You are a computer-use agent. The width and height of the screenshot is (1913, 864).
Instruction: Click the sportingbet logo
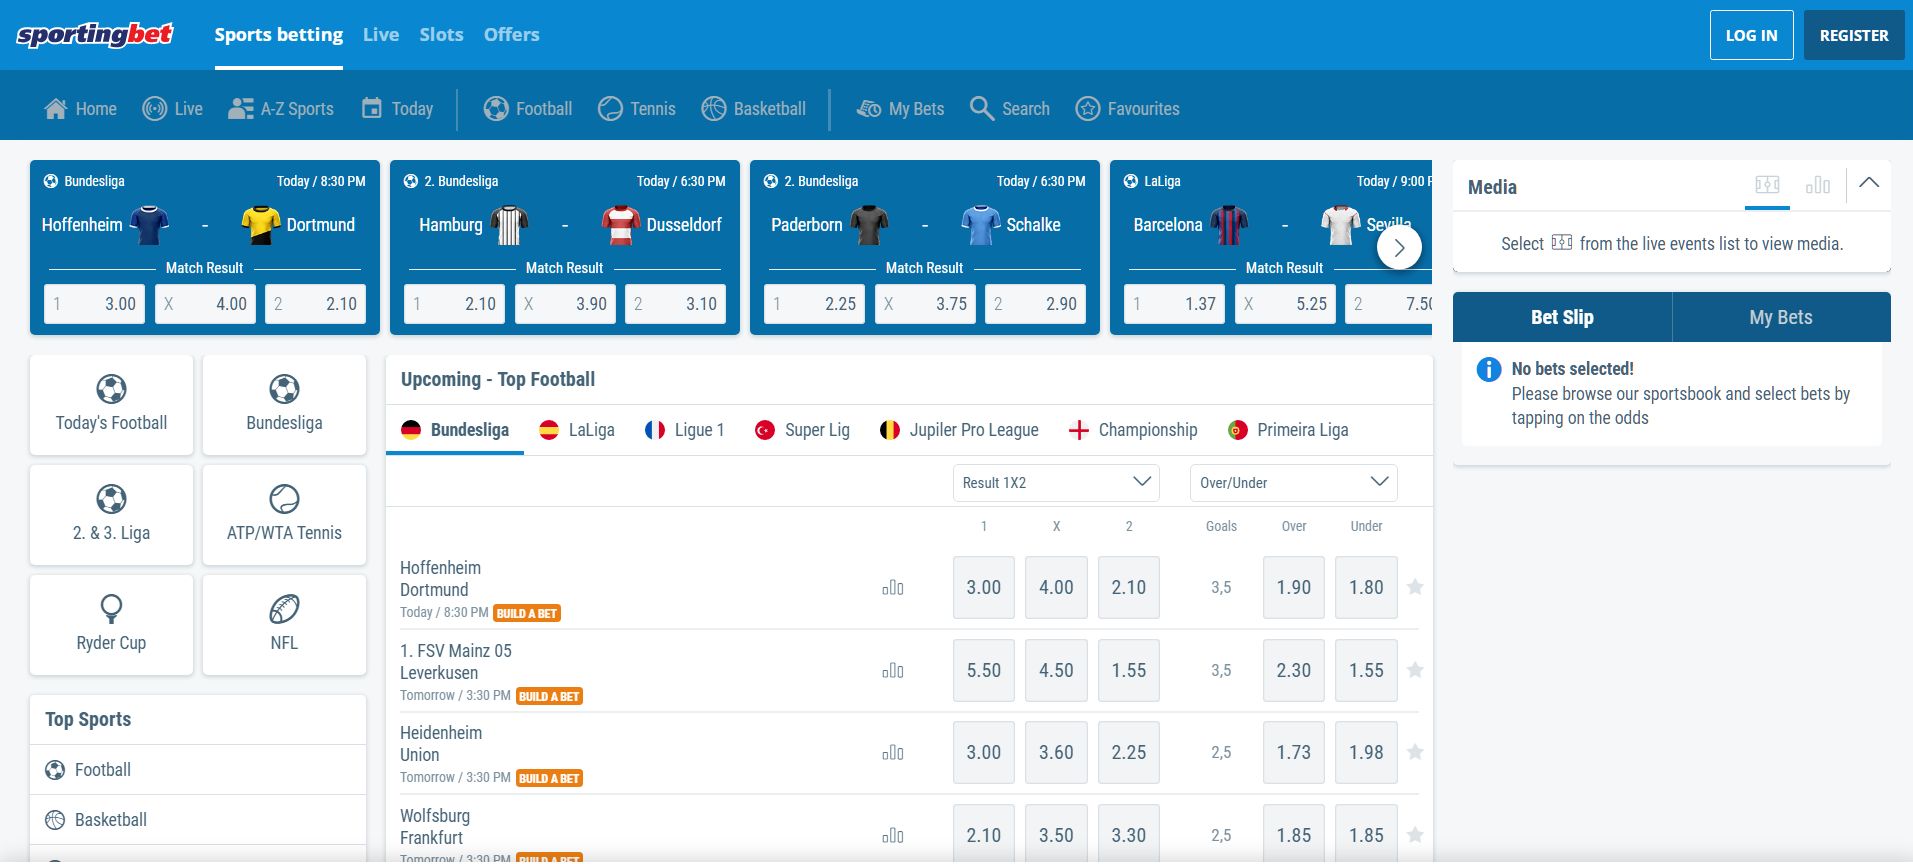point(95,35)
